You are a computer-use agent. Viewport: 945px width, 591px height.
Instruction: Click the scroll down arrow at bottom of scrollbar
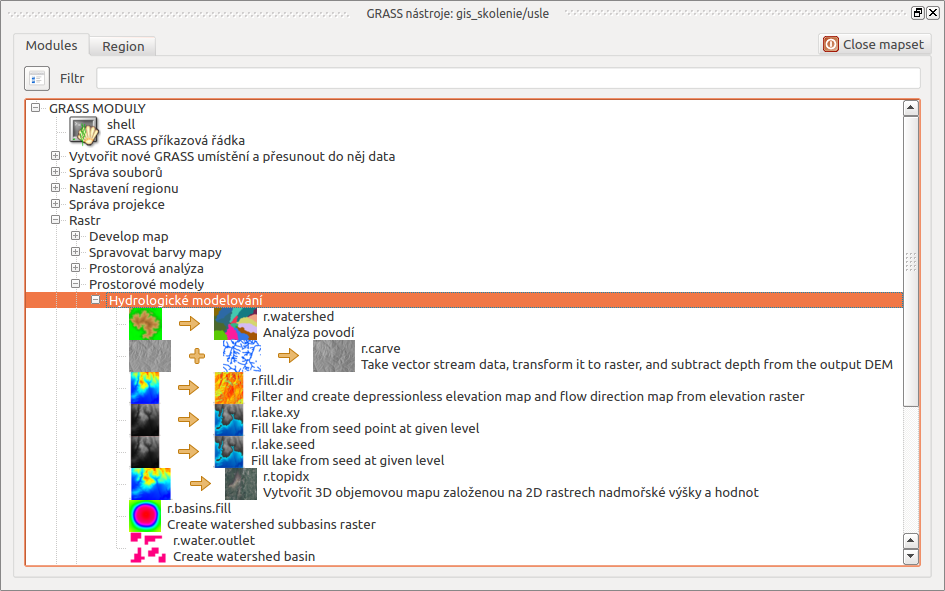[x=911, y=556]
